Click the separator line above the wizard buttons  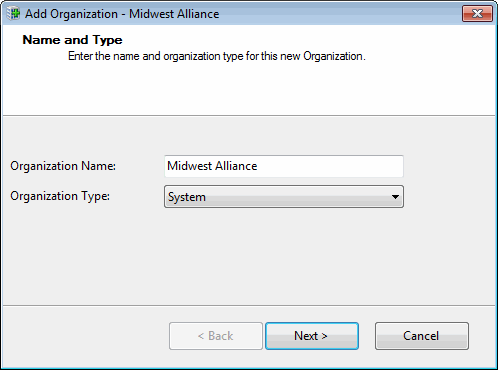249,305
